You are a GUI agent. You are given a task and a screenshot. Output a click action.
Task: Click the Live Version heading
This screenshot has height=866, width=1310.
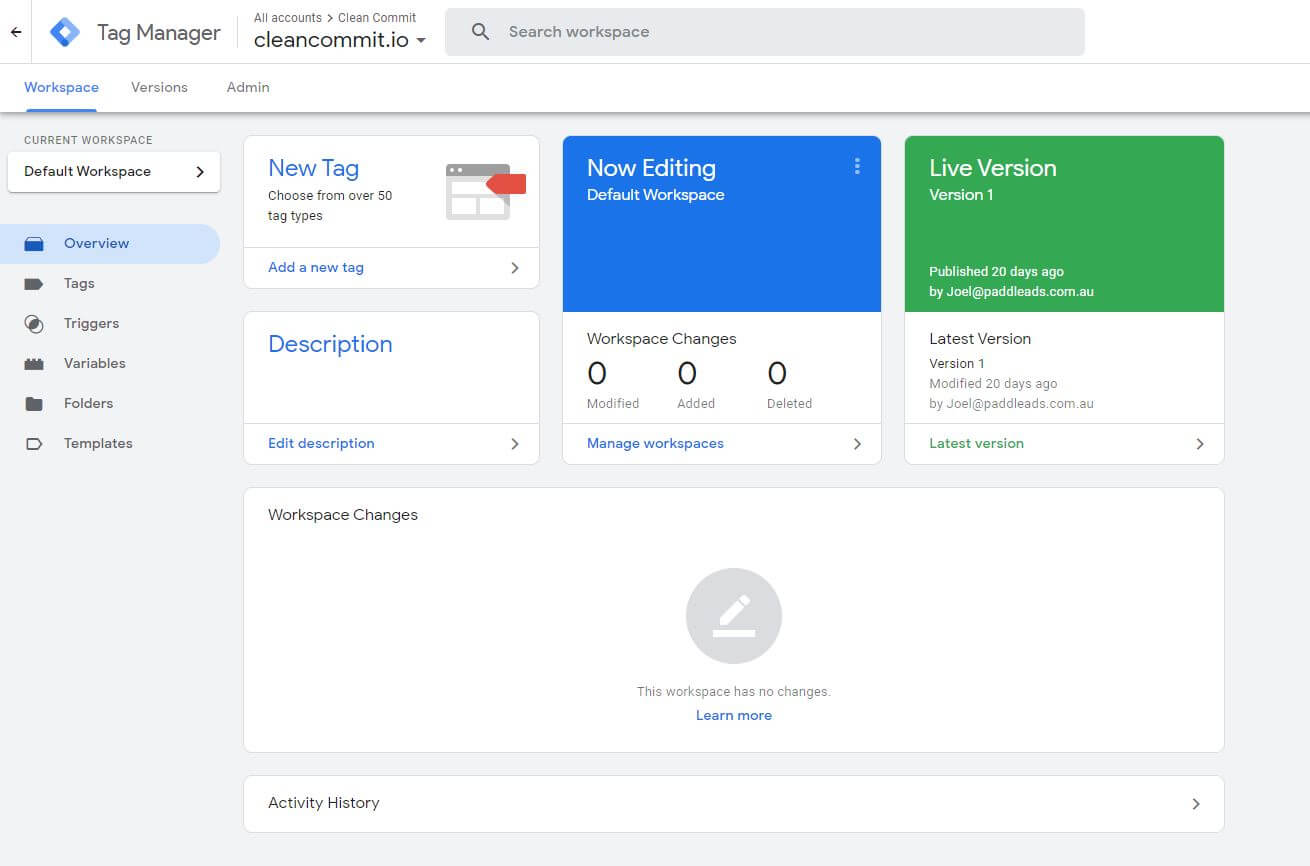coord(993,168)
